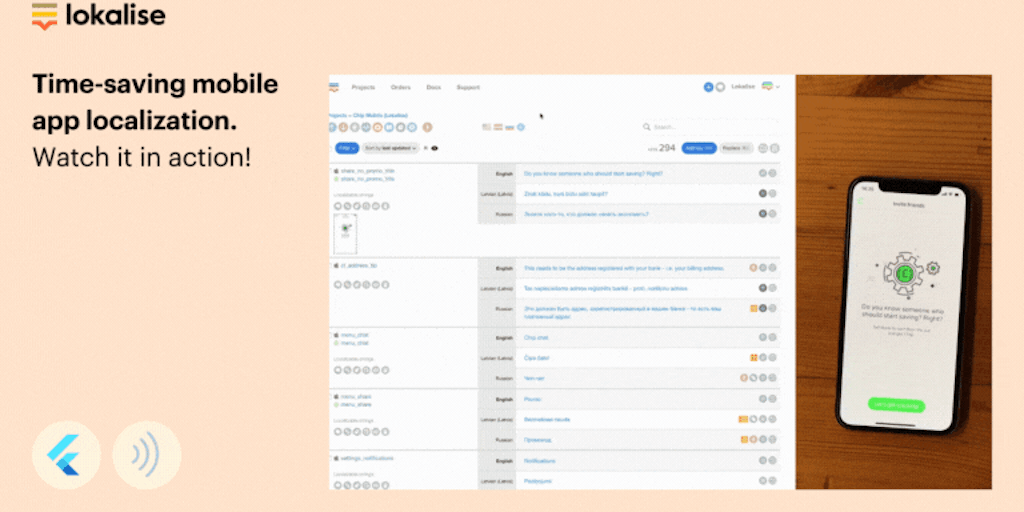
Task: Click first key action icon under cf_address_tip
Action: pyautogui.click(x=338, y=285)
